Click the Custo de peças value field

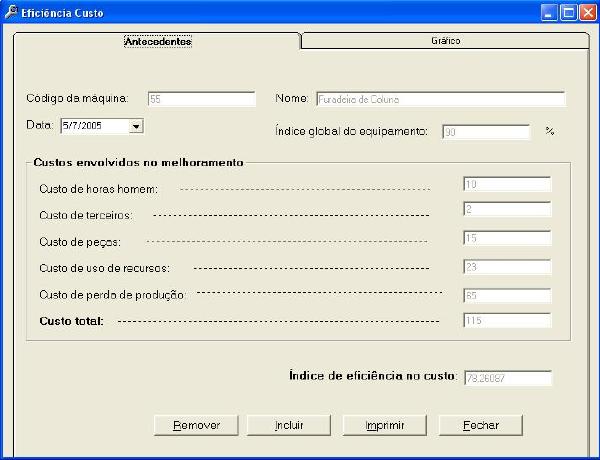507,238
